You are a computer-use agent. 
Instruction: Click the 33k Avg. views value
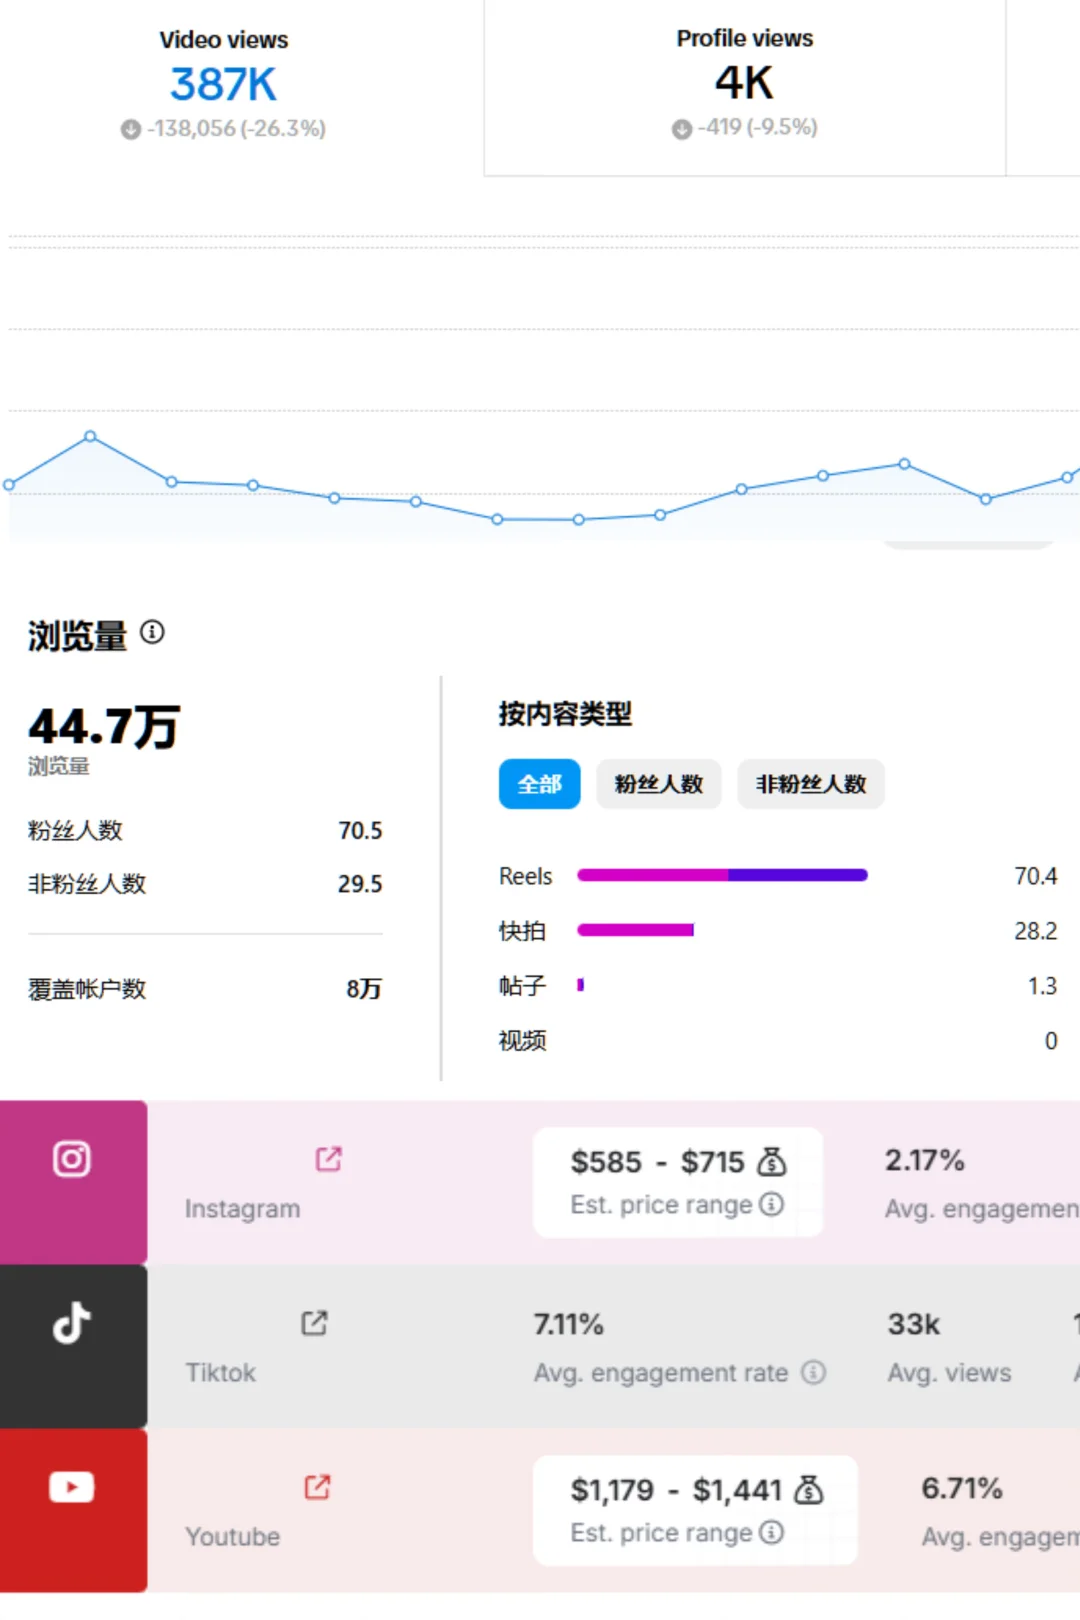click(914, 1324)
